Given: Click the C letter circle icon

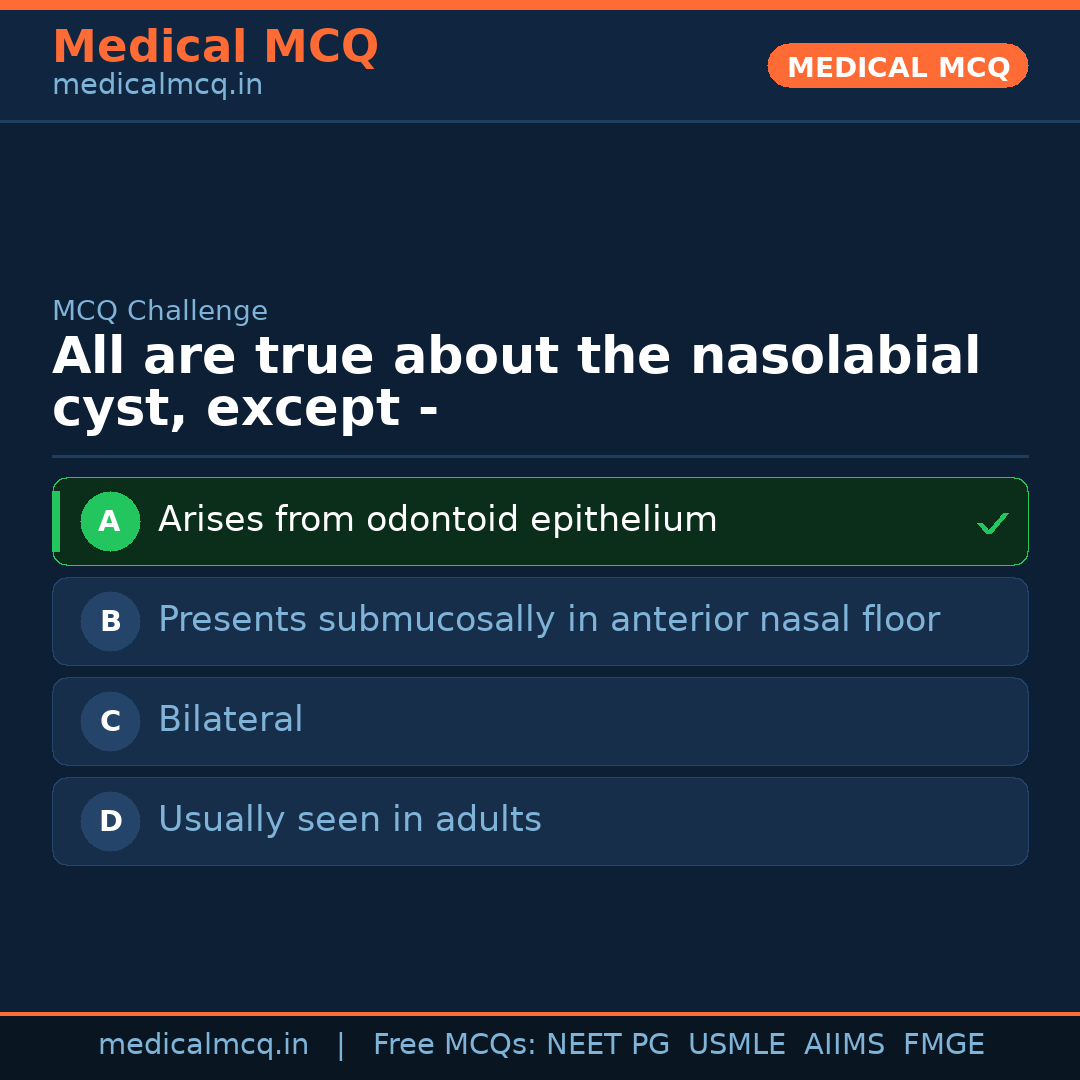Looking at the screenshot, I should point(110,721).
